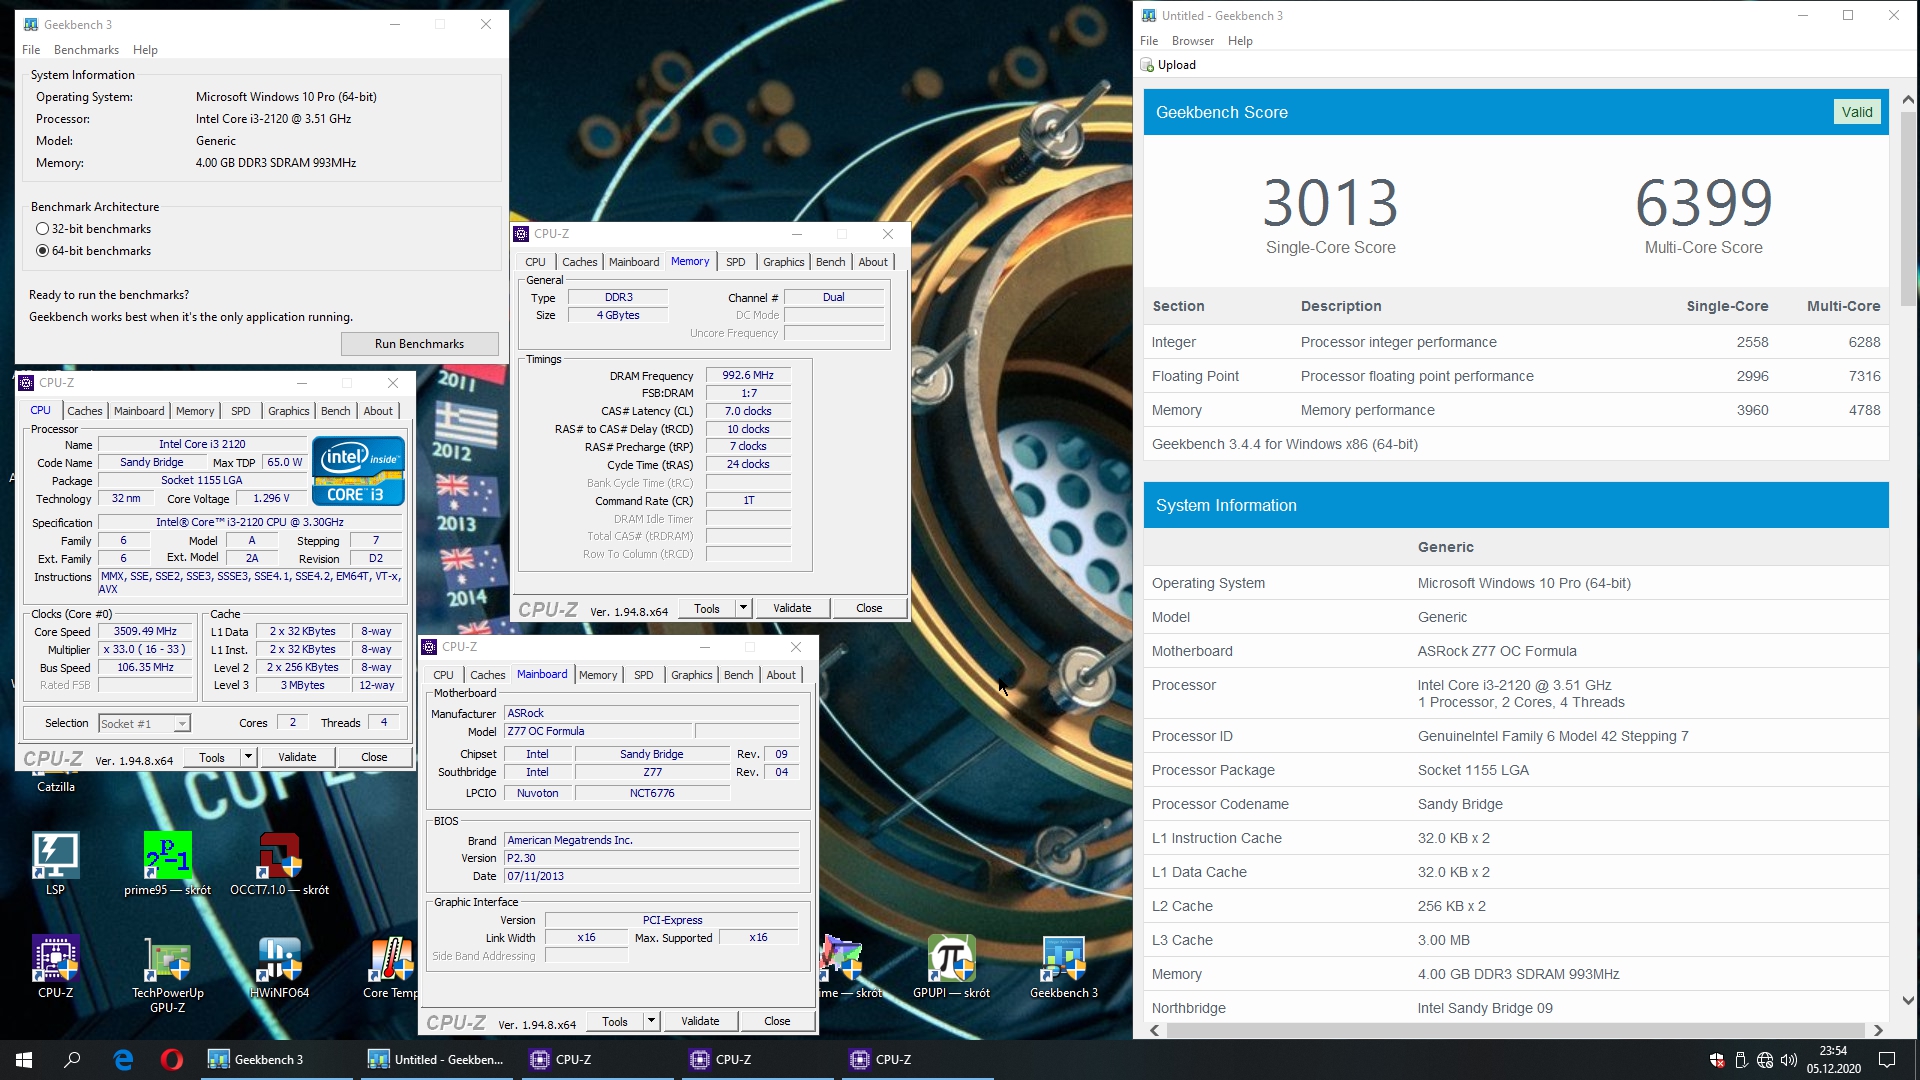Click Validate in CPU-Z CPU window
Screen dimensions: 1920x1080
click(297, 757)
